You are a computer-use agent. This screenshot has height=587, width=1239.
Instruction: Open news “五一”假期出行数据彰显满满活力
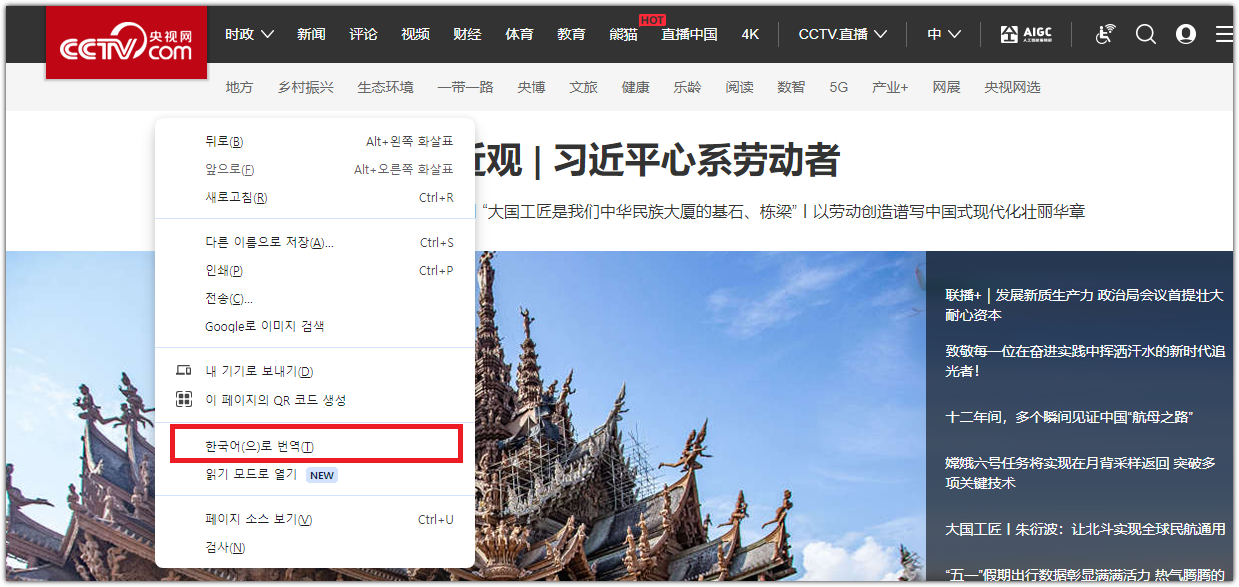tap(1085, 575)
